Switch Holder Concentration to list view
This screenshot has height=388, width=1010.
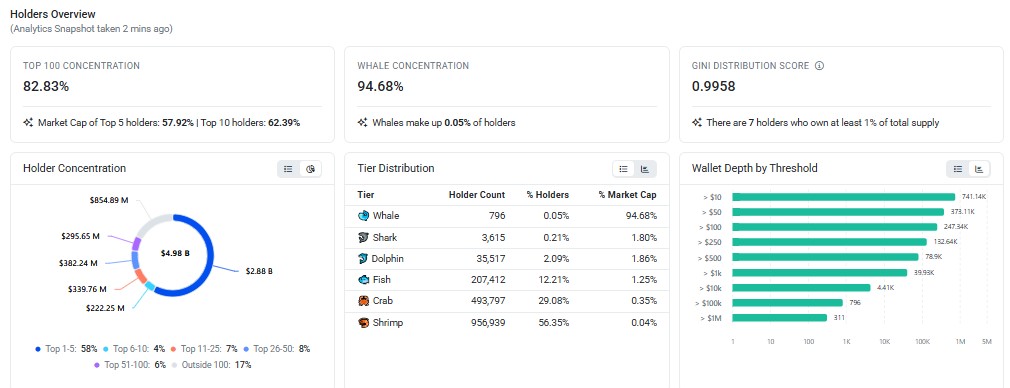coord(289,169)
